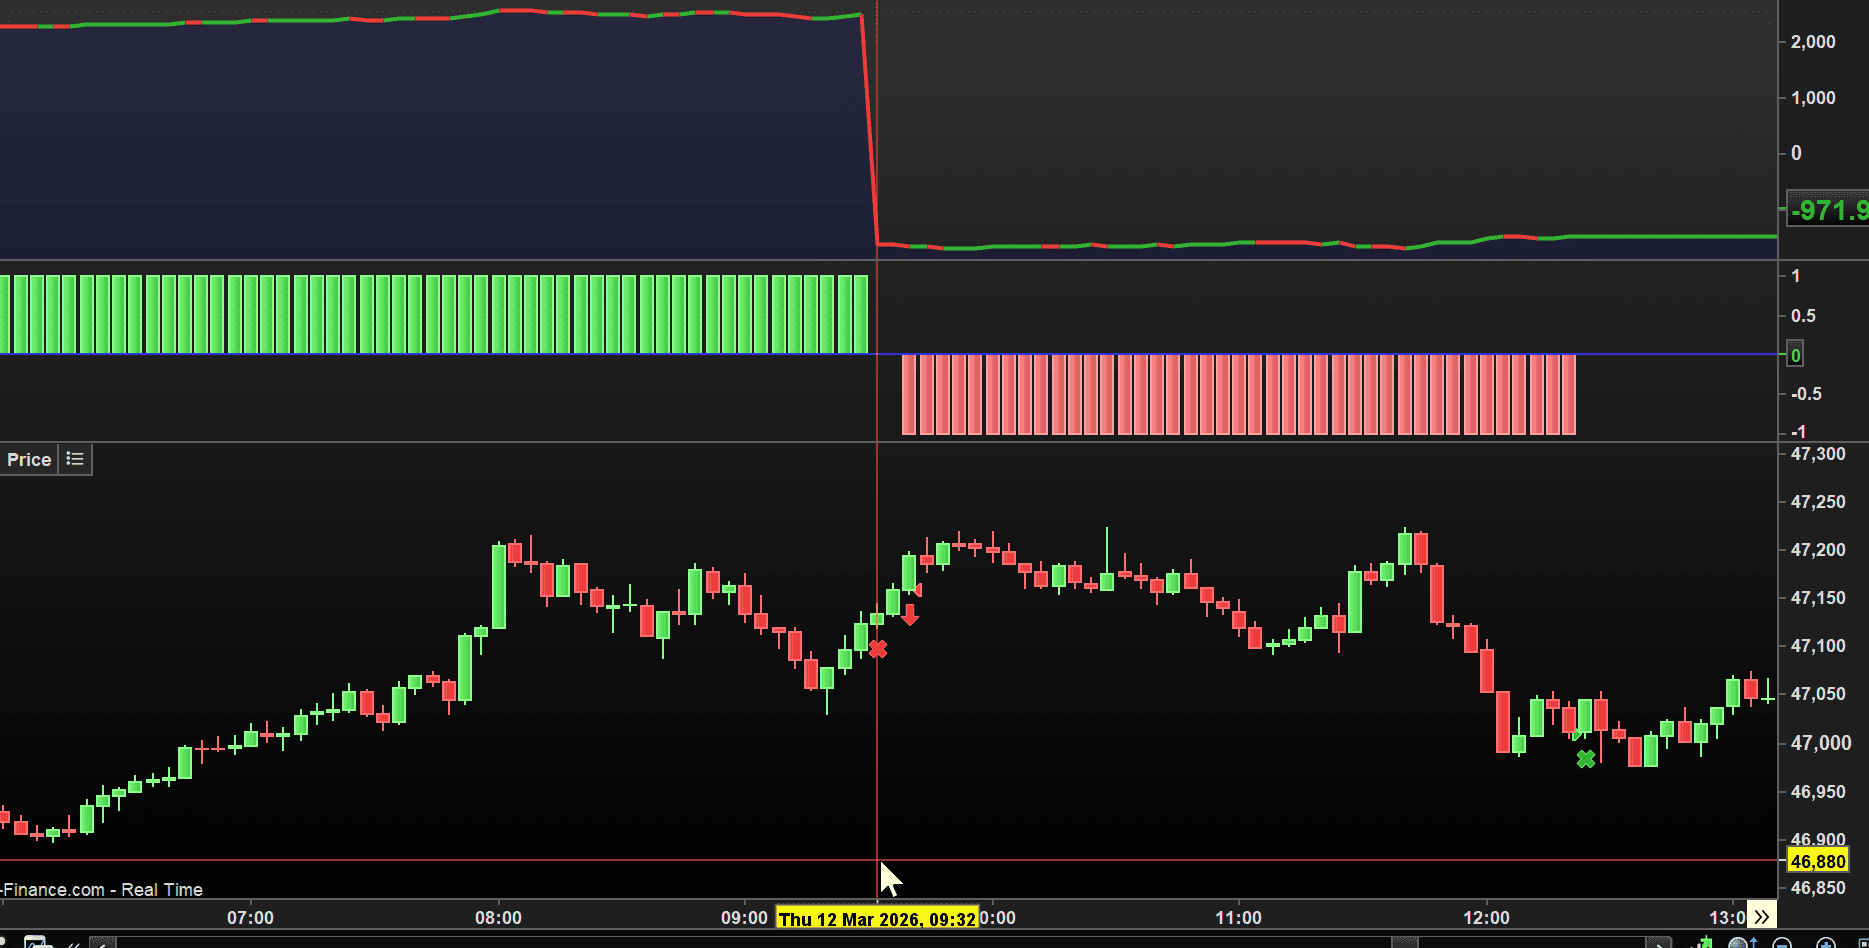Click the yellow 46,880 price line label
Image resolution: width=1869 pixels, height=948 pixels.
[1818, 861]
